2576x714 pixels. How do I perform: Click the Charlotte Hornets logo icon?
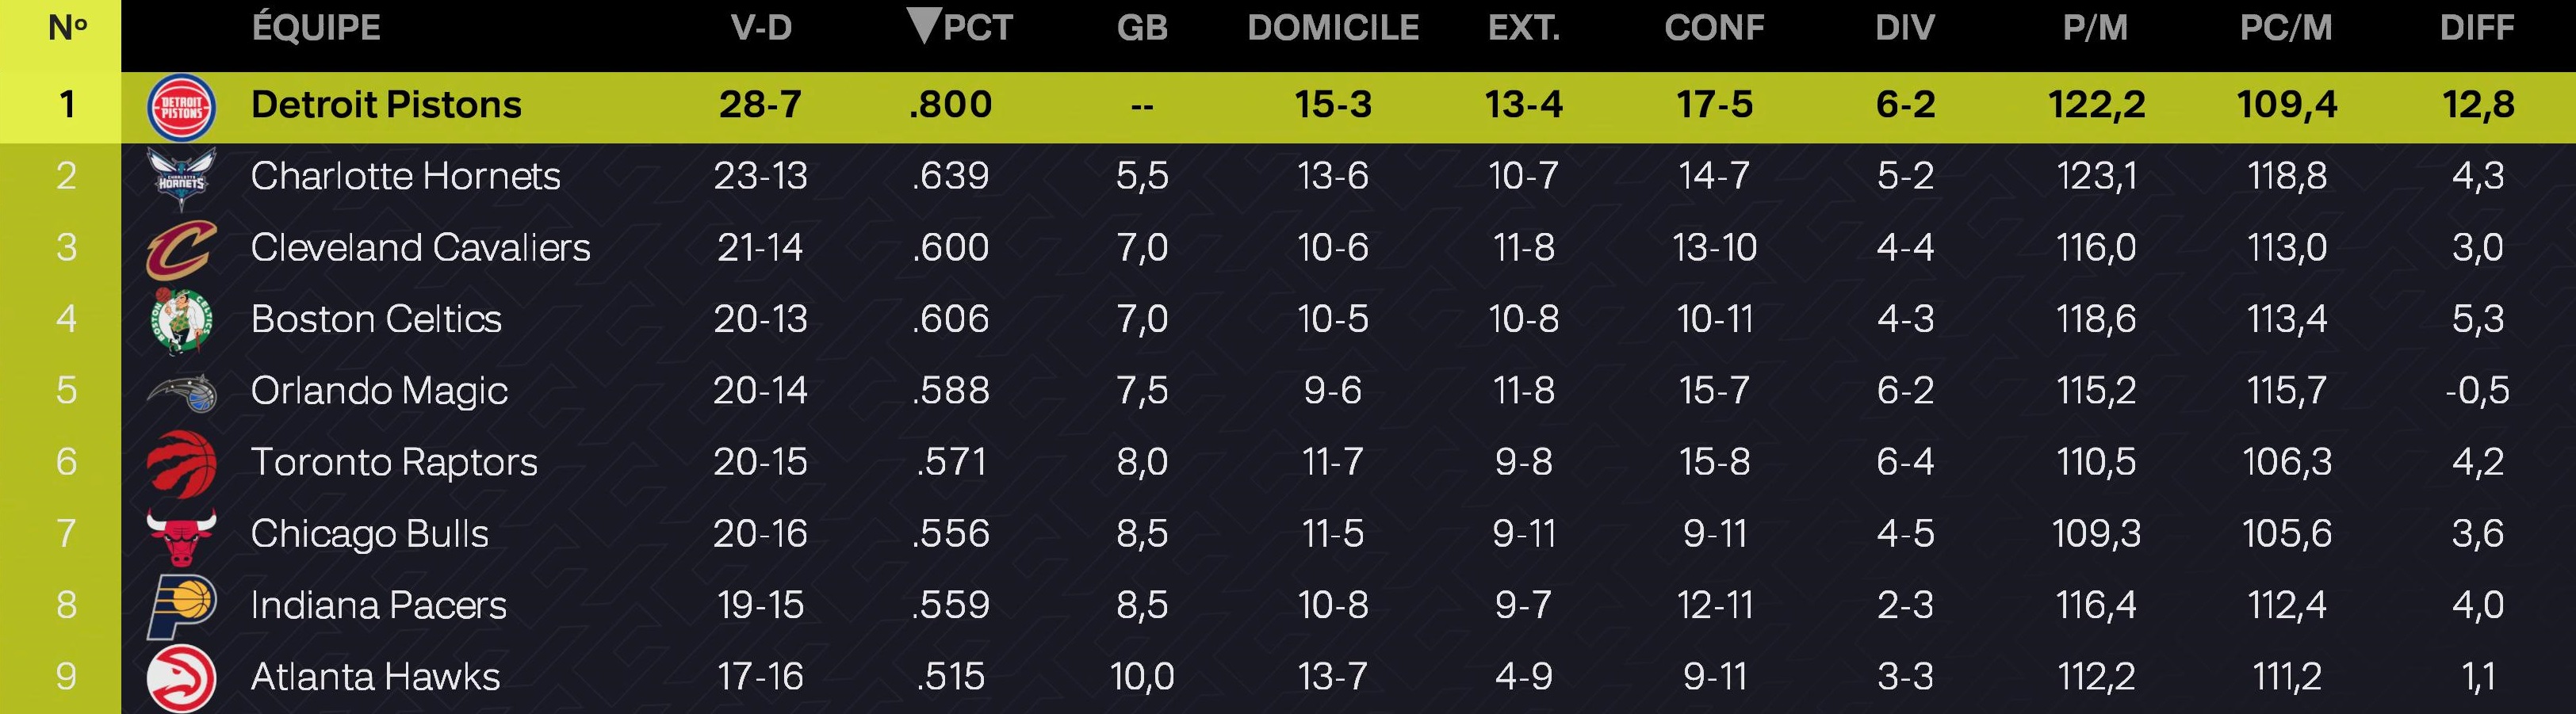coord(181,178)
